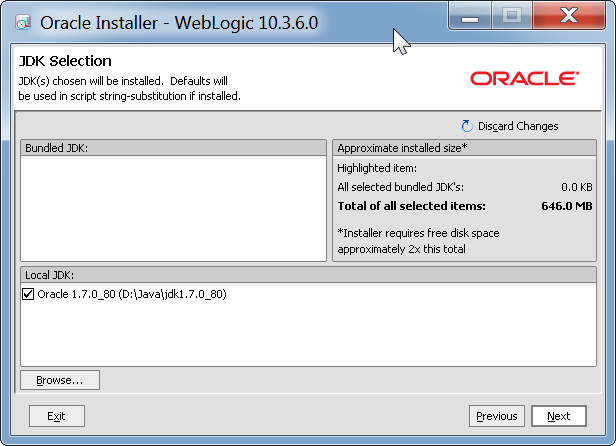Image resolution: width=616 pixels, height=446 pixels.
Task: Click the JDK Selection heading
Action: (x=65, y=61)
